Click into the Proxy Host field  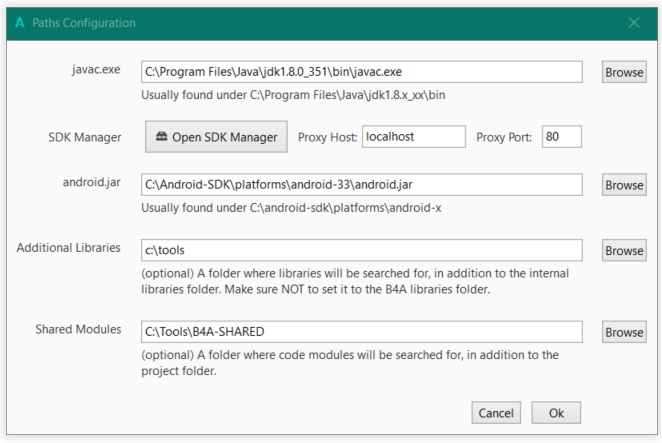click(413, 137)
